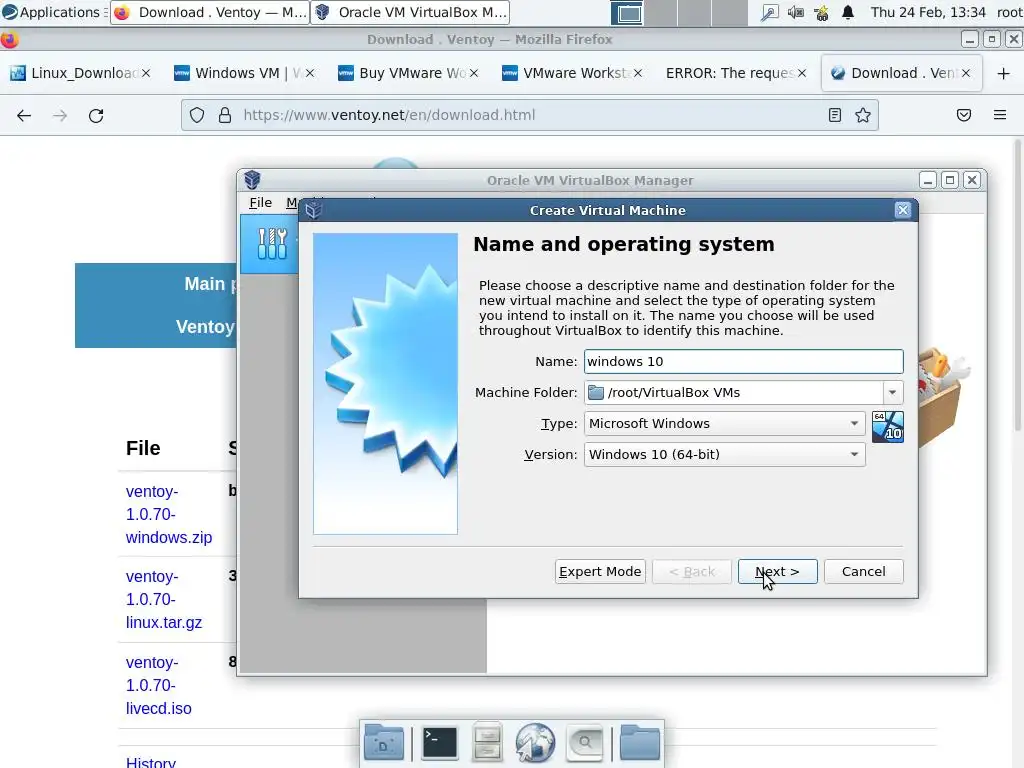The height and width of the screenshot is (768, 1024).
Task: Open ventoy-1.0.70-windows.zip link
Action: 168,515
